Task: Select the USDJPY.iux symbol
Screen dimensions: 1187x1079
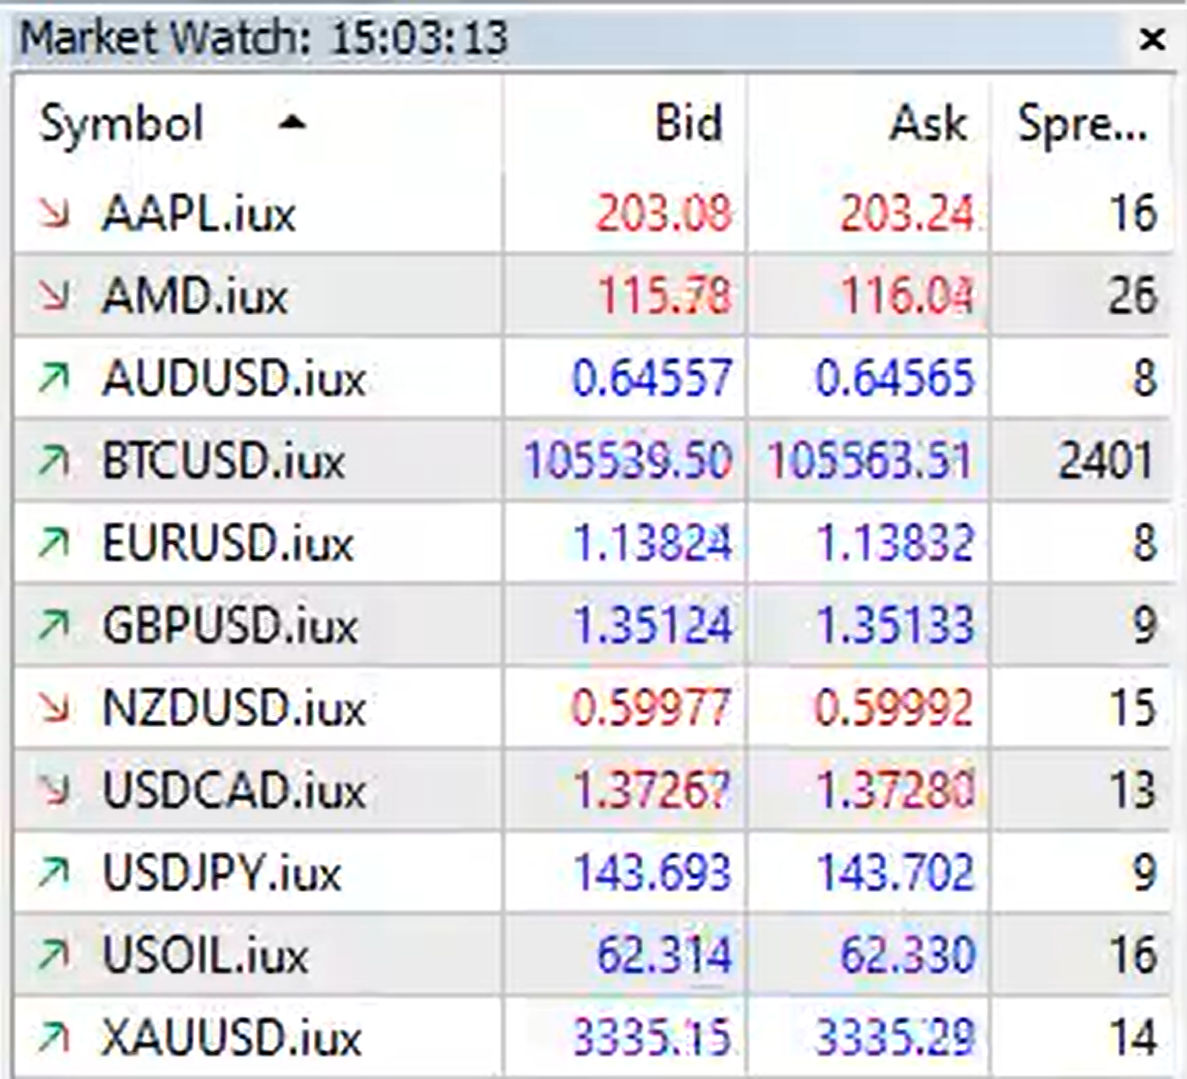Action: (222, 874)
